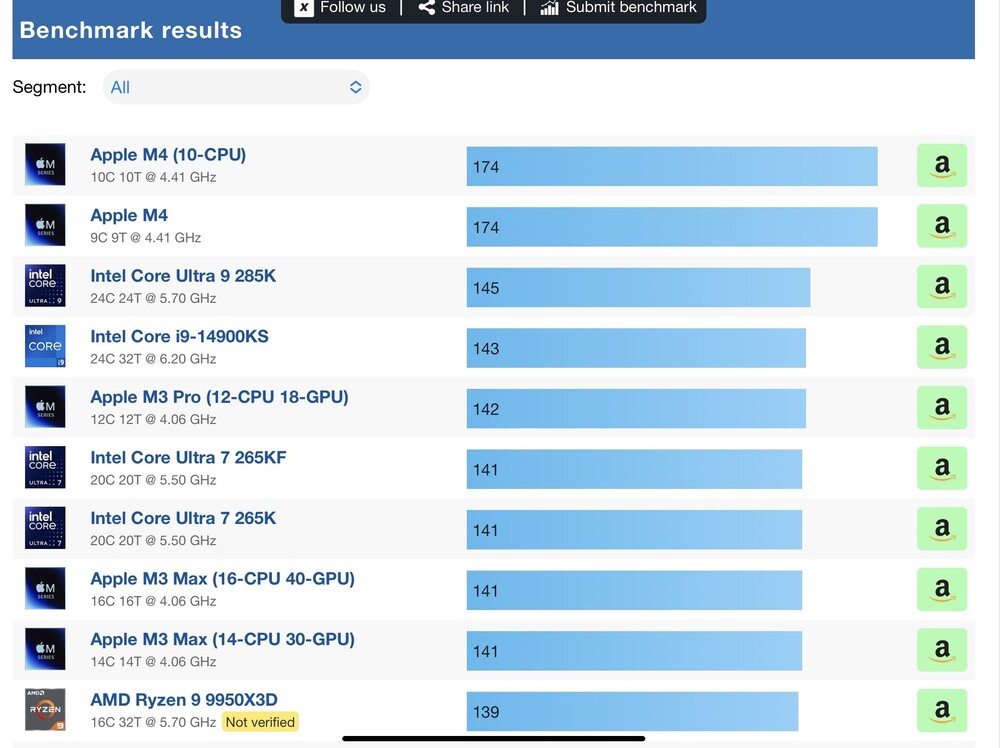Click Amazon icon for Apple M4 9C 9T

click(942, 226)
